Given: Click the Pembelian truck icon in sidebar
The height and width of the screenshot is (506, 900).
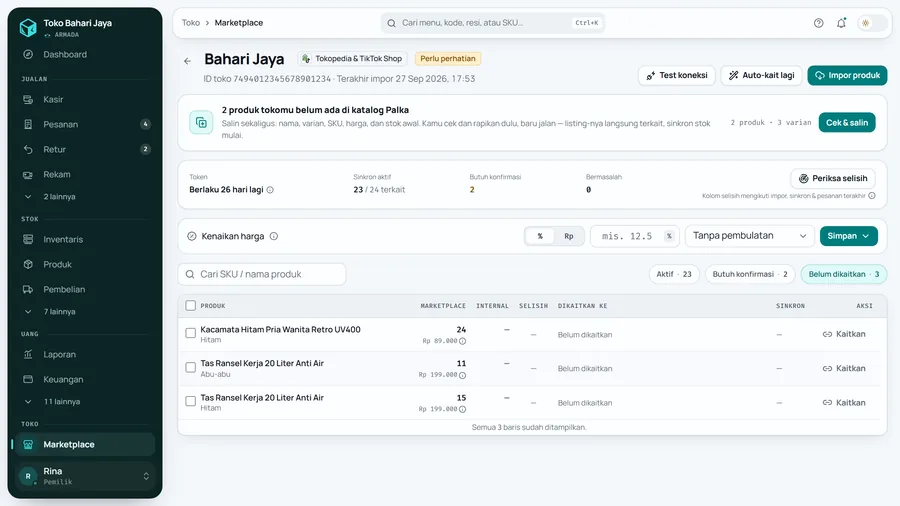Looking at the screenshot, I should [x=28, y=289].
